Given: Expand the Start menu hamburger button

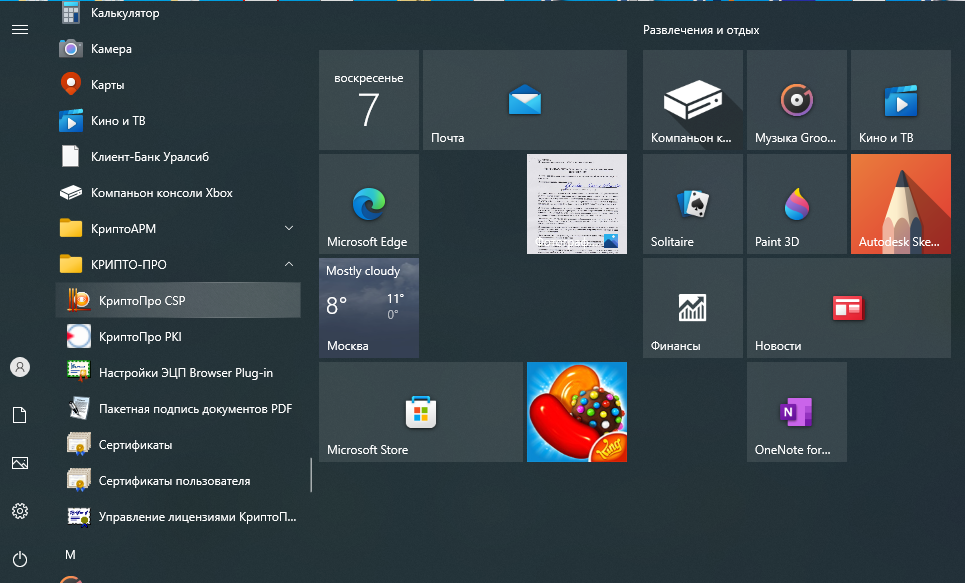Looking at the screenshot, I should point(20,30).
